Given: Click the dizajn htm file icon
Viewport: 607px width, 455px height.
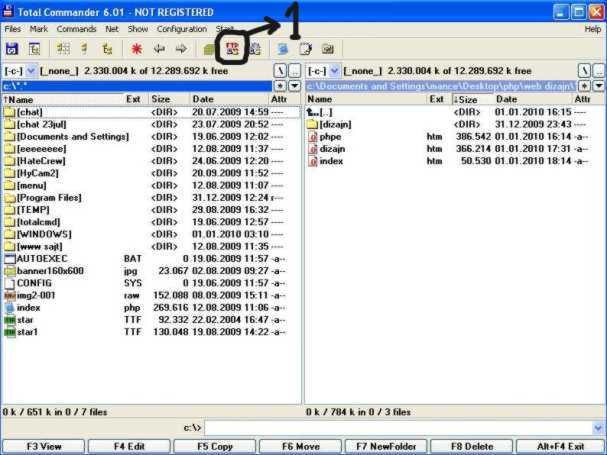Looking at the screenshot, I should [312, 149].
